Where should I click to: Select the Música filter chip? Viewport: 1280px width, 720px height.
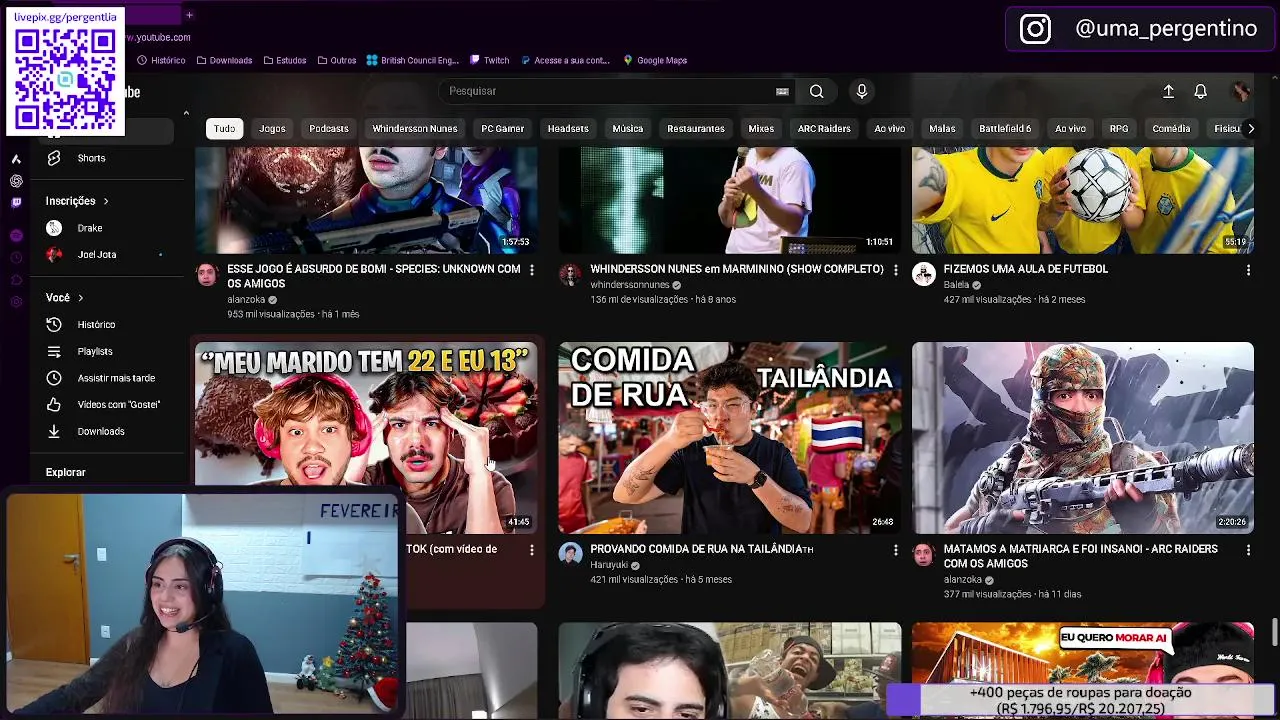pos(628,129)
